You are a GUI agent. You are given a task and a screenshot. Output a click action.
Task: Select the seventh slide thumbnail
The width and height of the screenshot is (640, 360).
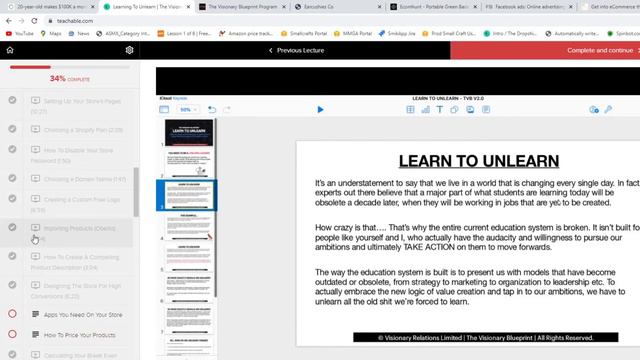189,320
